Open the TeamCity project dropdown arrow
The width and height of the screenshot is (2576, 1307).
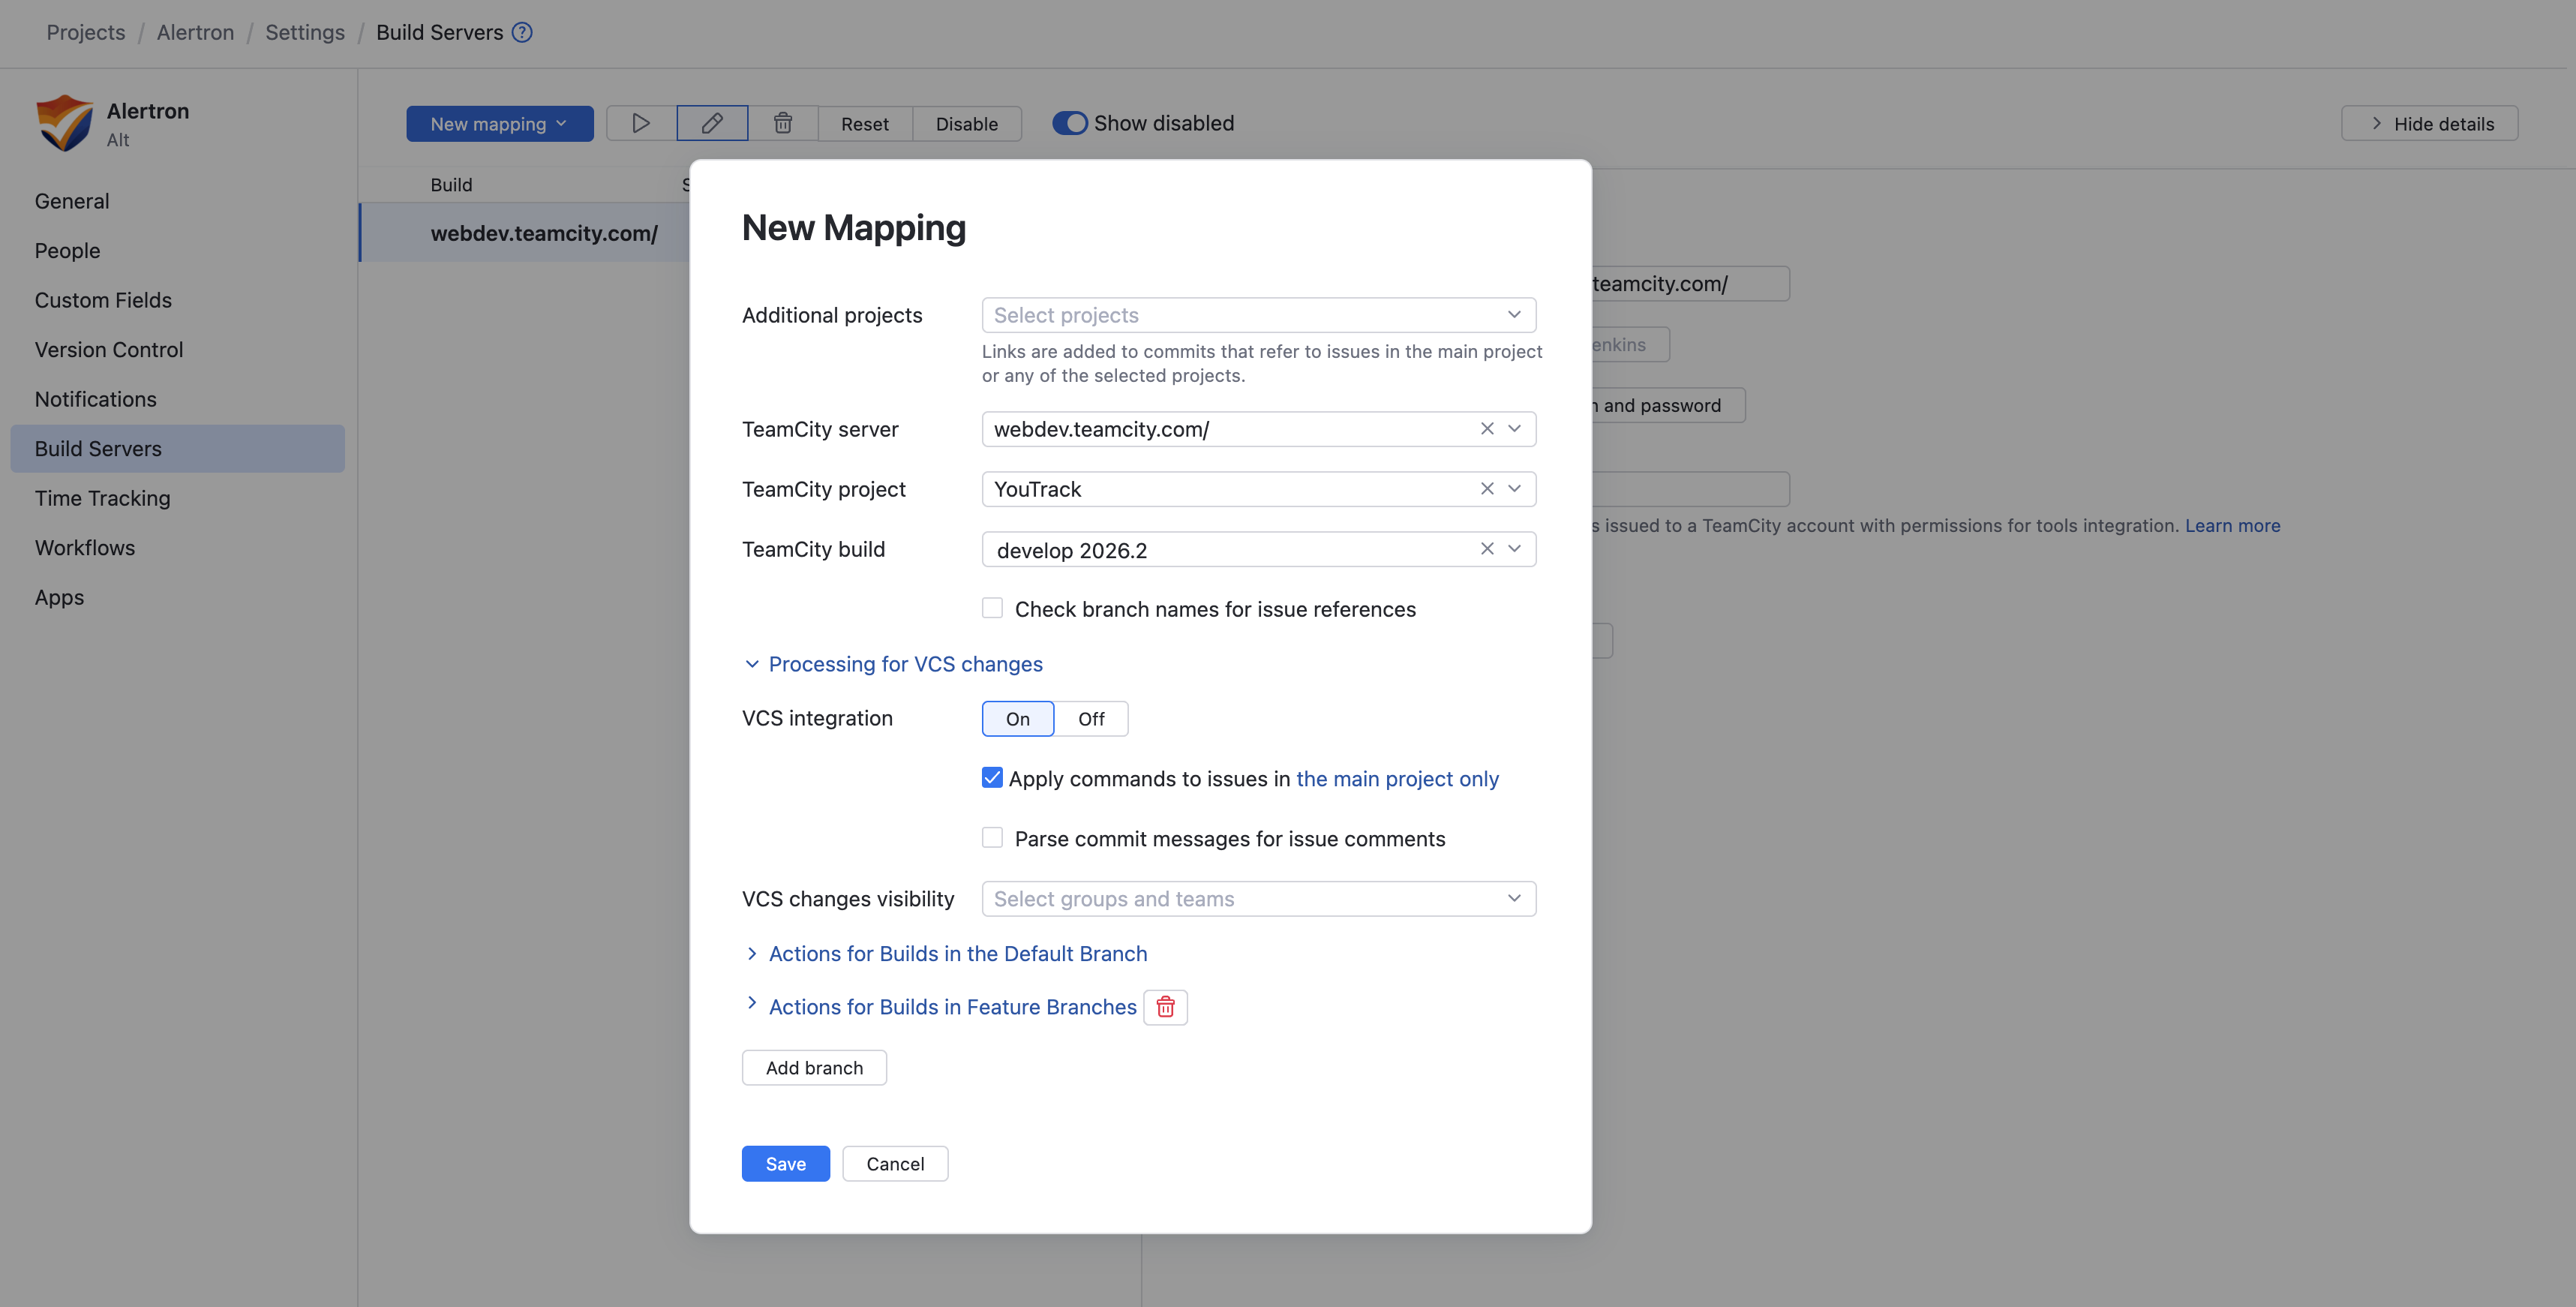(x=1515, y=489)
